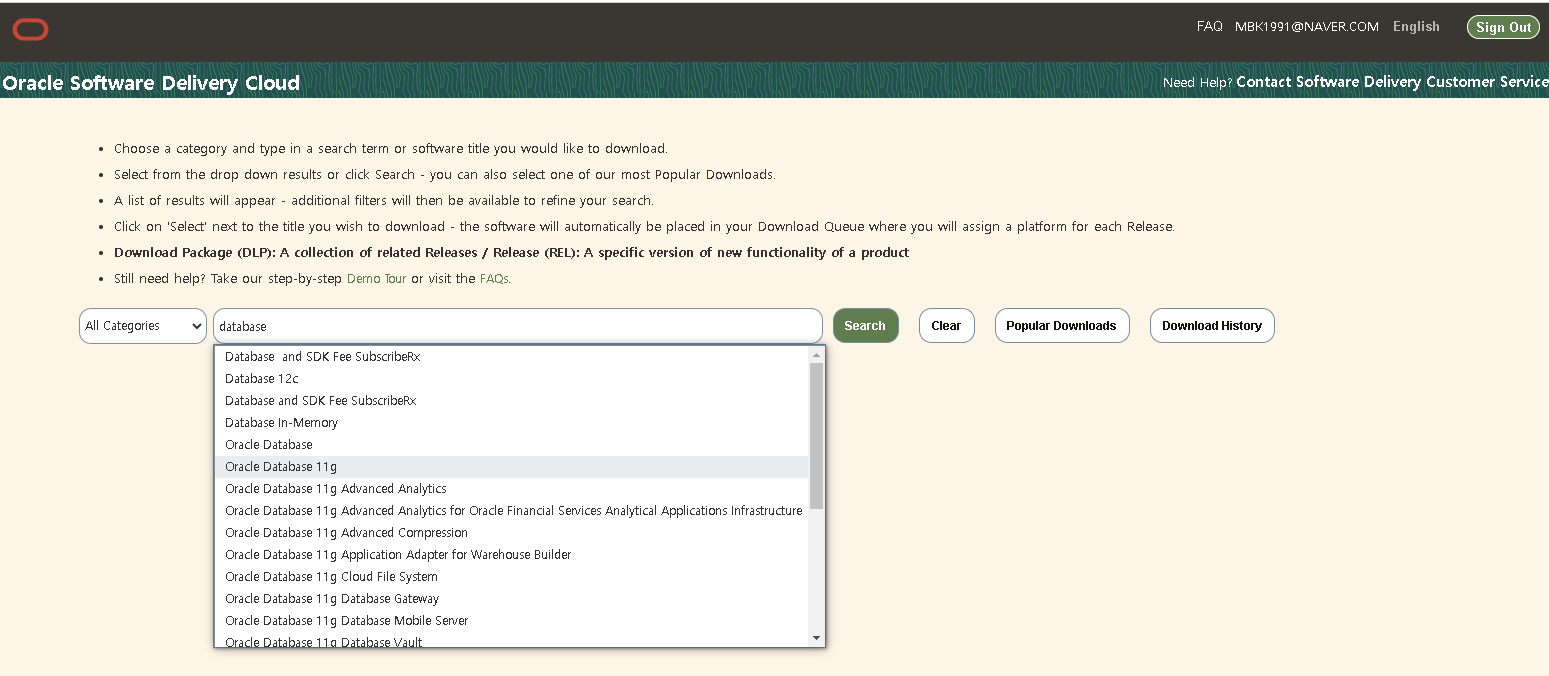Click the Sign Out button

[1504, 27]
